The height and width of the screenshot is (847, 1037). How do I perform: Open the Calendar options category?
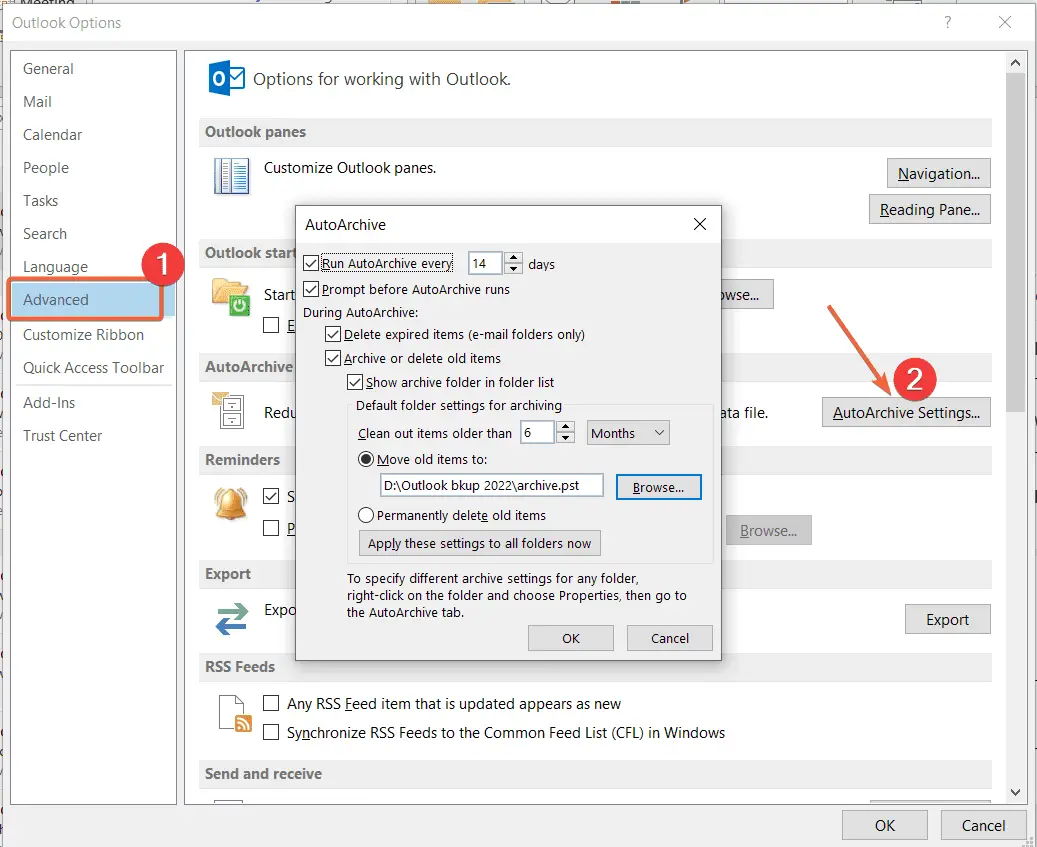pos(52,135)
